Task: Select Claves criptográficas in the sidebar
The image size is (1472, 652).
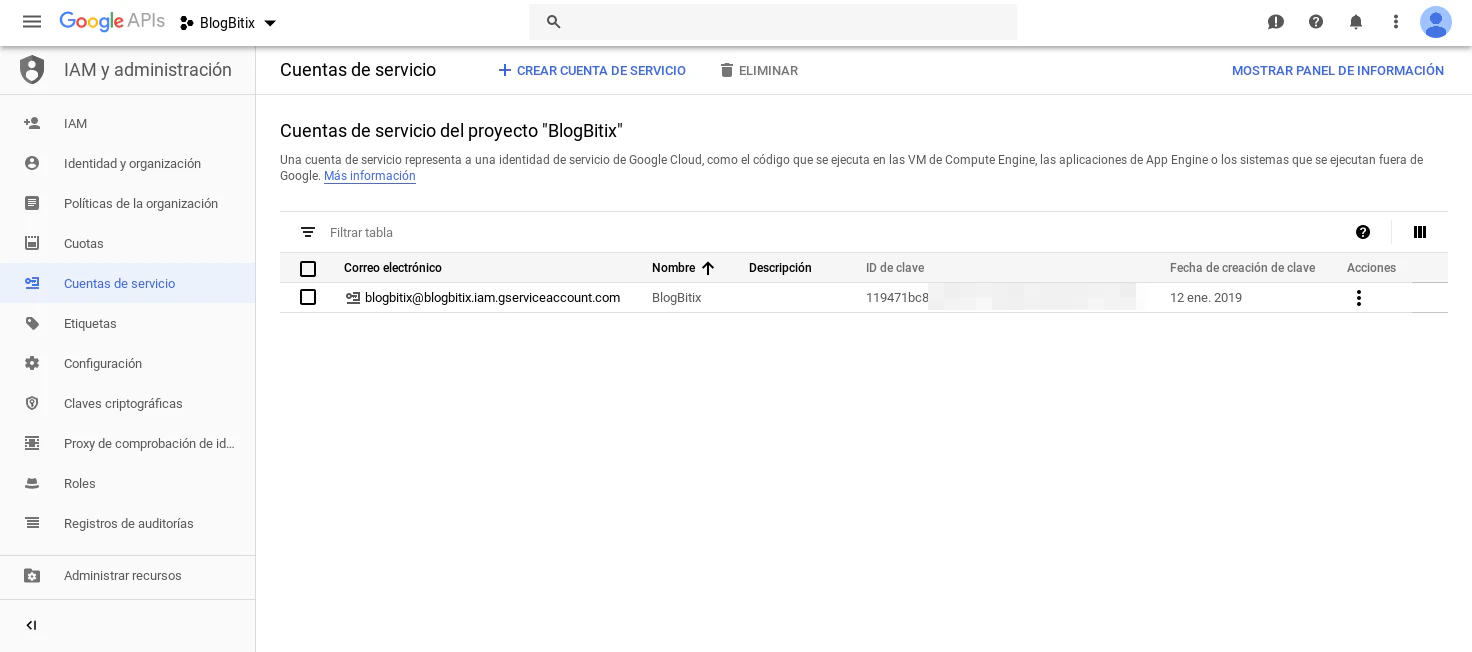Action: (123, 403)
